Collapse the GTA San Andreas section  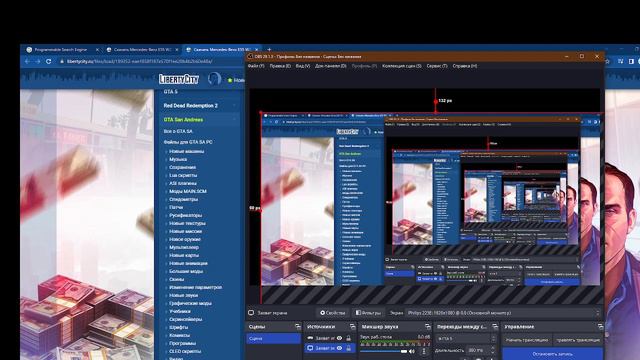[234, 120]
